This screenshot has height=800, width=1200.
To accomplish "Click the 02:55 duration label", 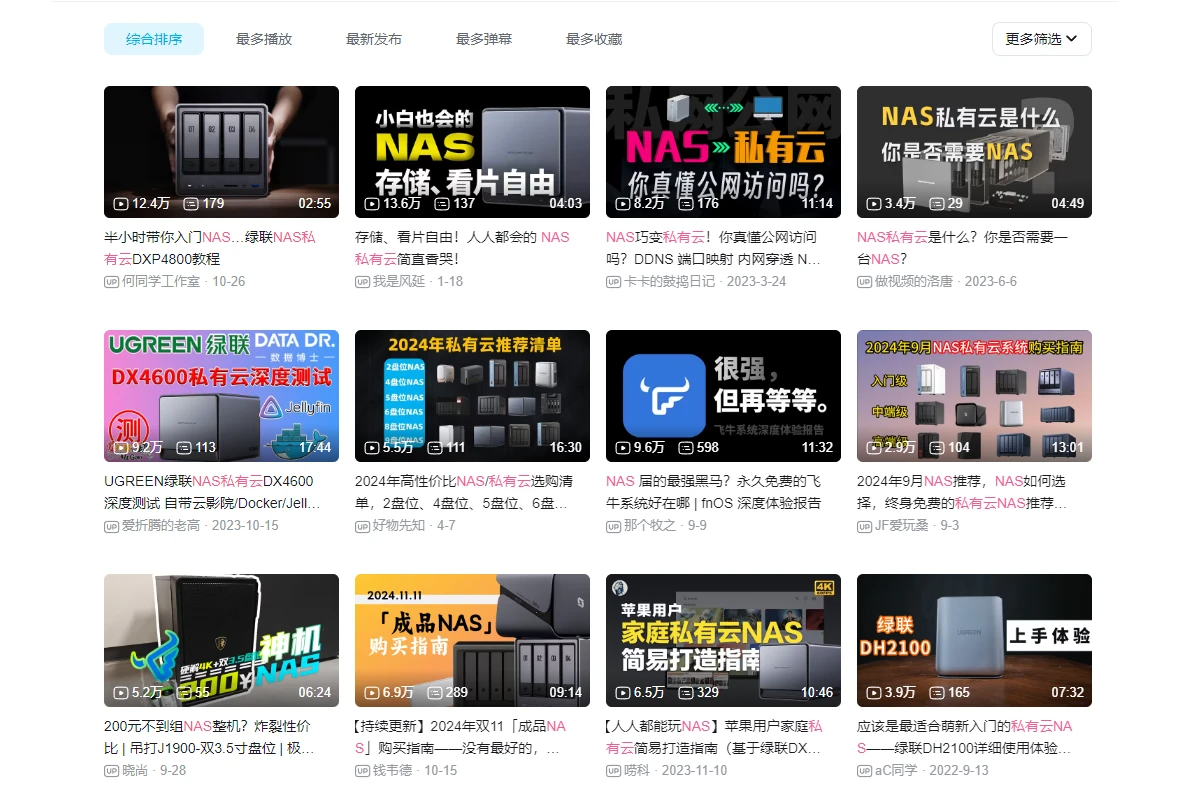I will click(x=314, y=203).
